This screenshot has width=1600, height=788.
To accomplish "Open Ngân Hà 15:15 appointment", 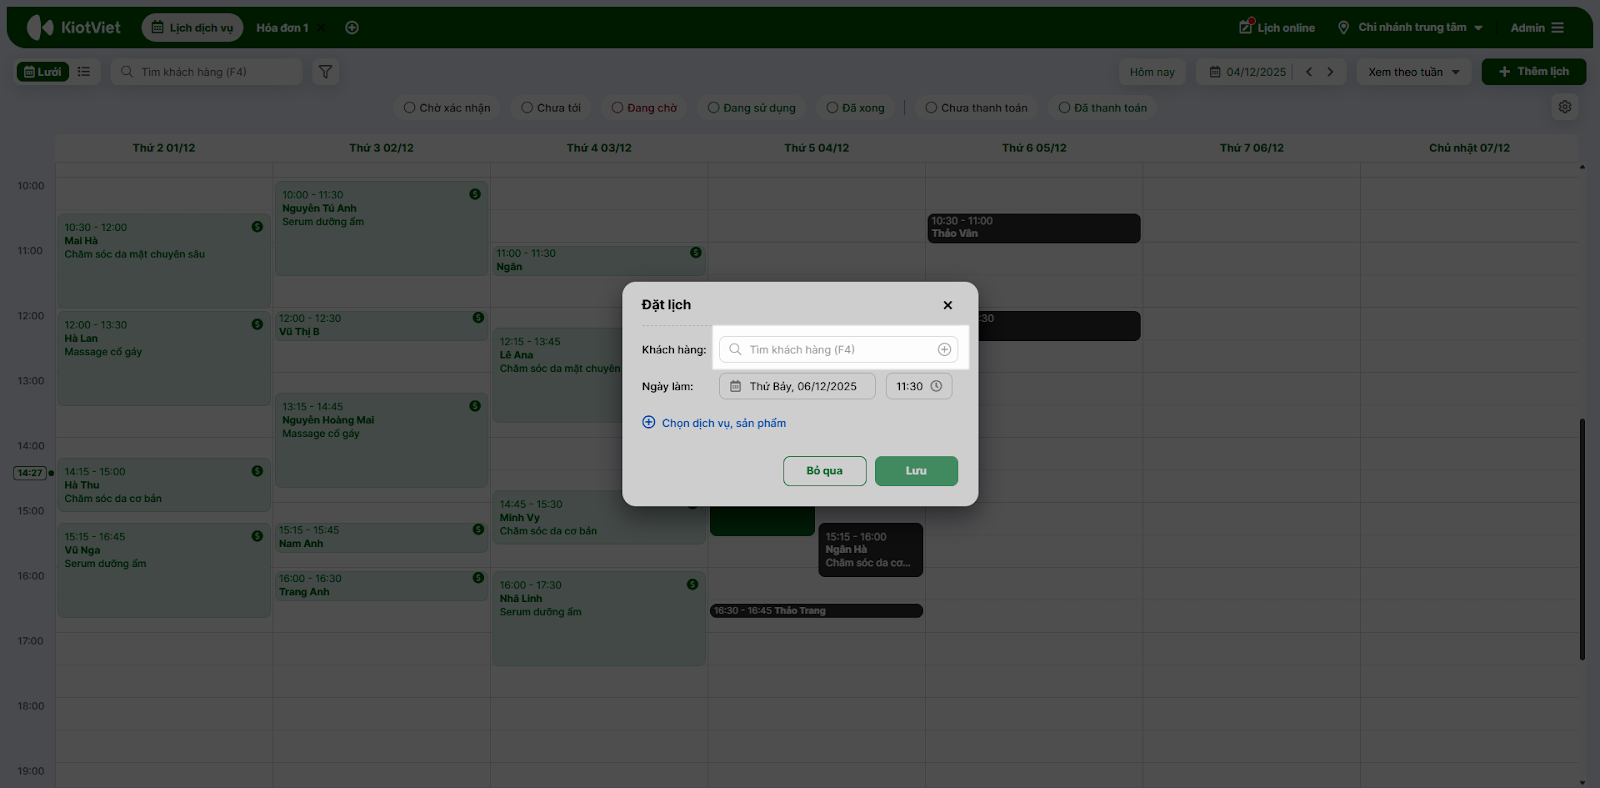I will click(x=870, y=550).
